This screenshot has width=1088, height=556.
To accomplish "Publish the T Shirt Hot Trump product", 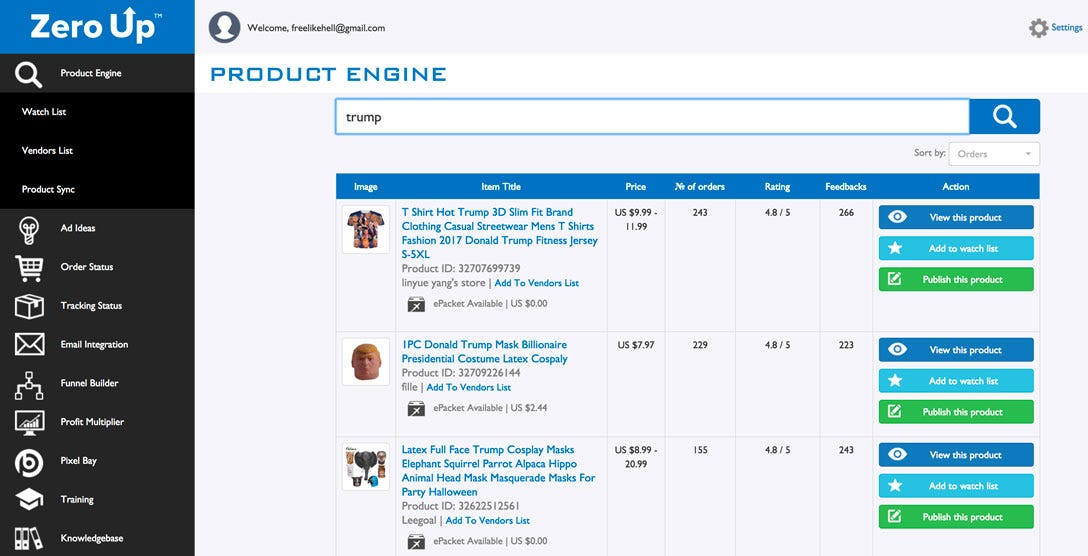I will coord(956,280).
